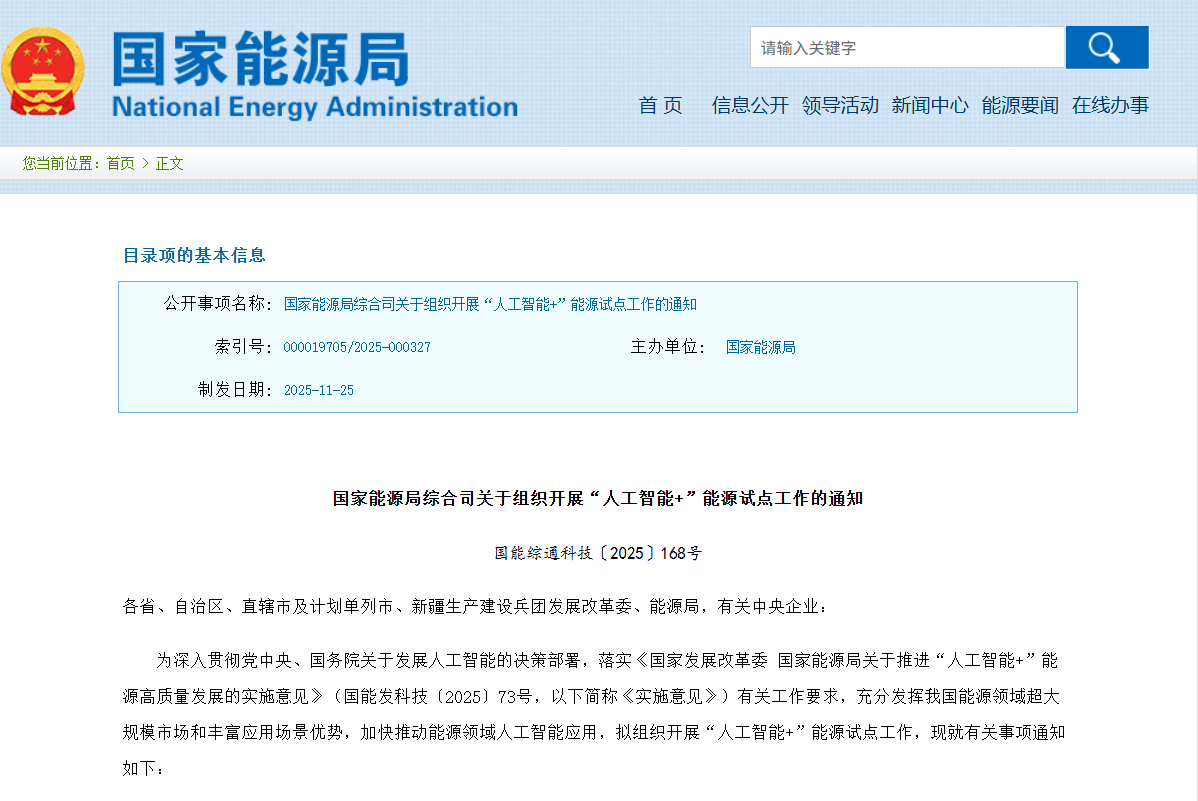Click the national emblem logo

42,72
